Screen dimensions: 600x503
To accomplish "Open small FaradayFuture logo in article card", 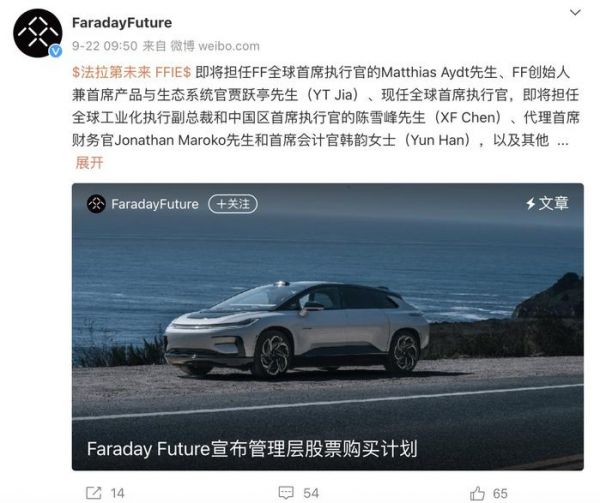I will (x=96, y=204).
